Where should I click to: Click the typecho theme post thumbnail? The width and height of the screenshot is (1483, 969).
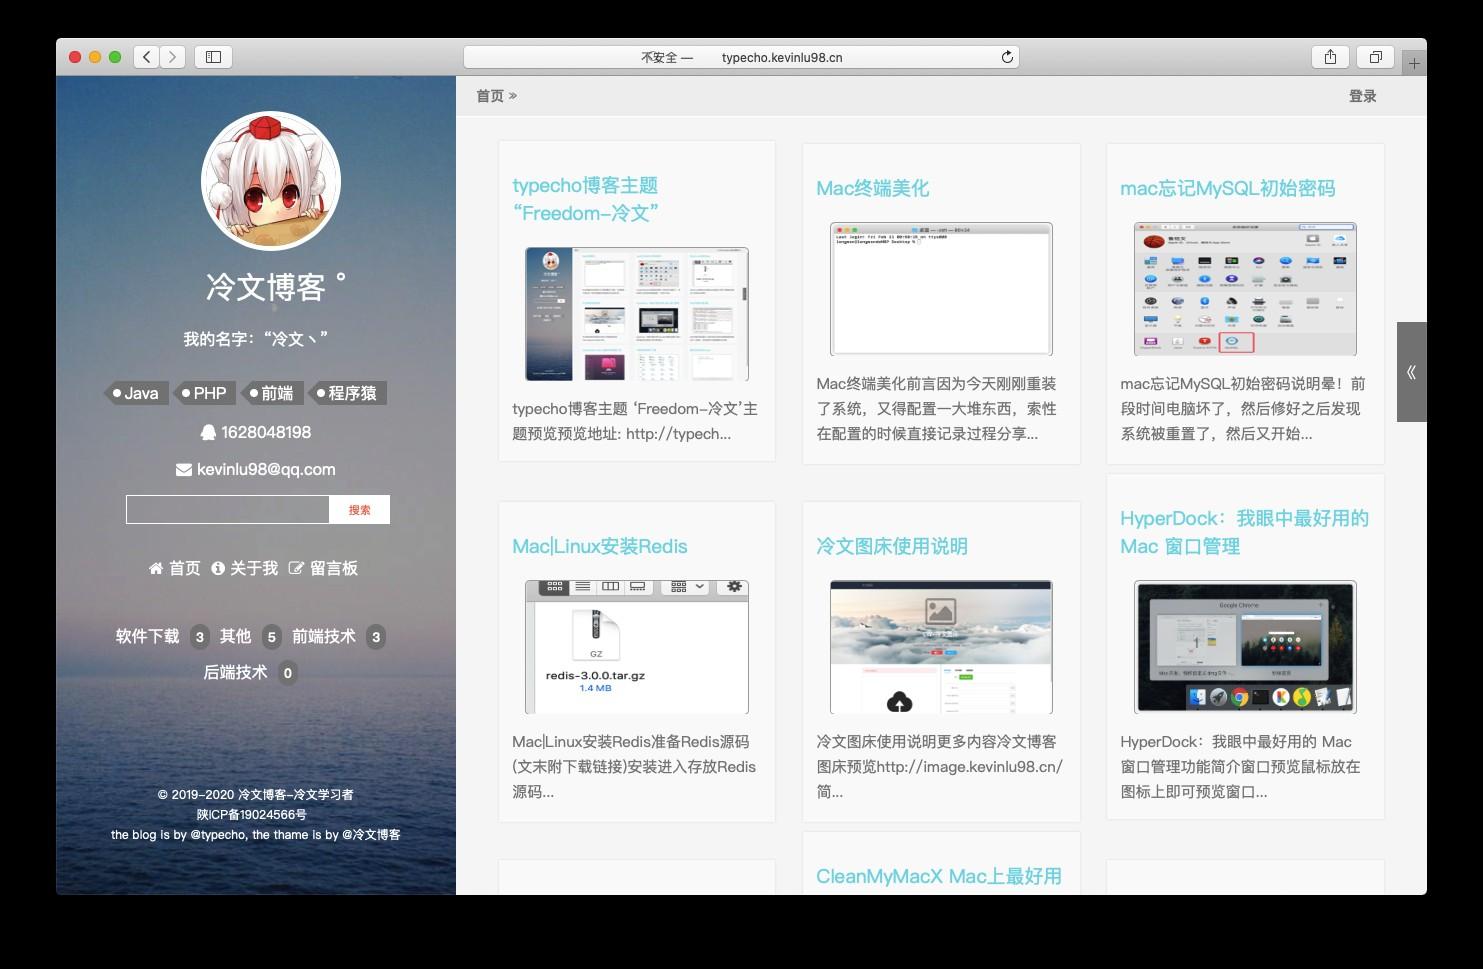pyautogui.click(x=637, y=314)
